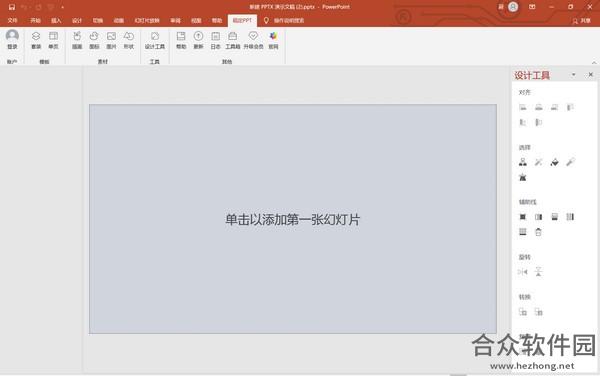
Task: Switch to the 幻灯片放映 slideshow tab
Action: (x=147, y=20)
